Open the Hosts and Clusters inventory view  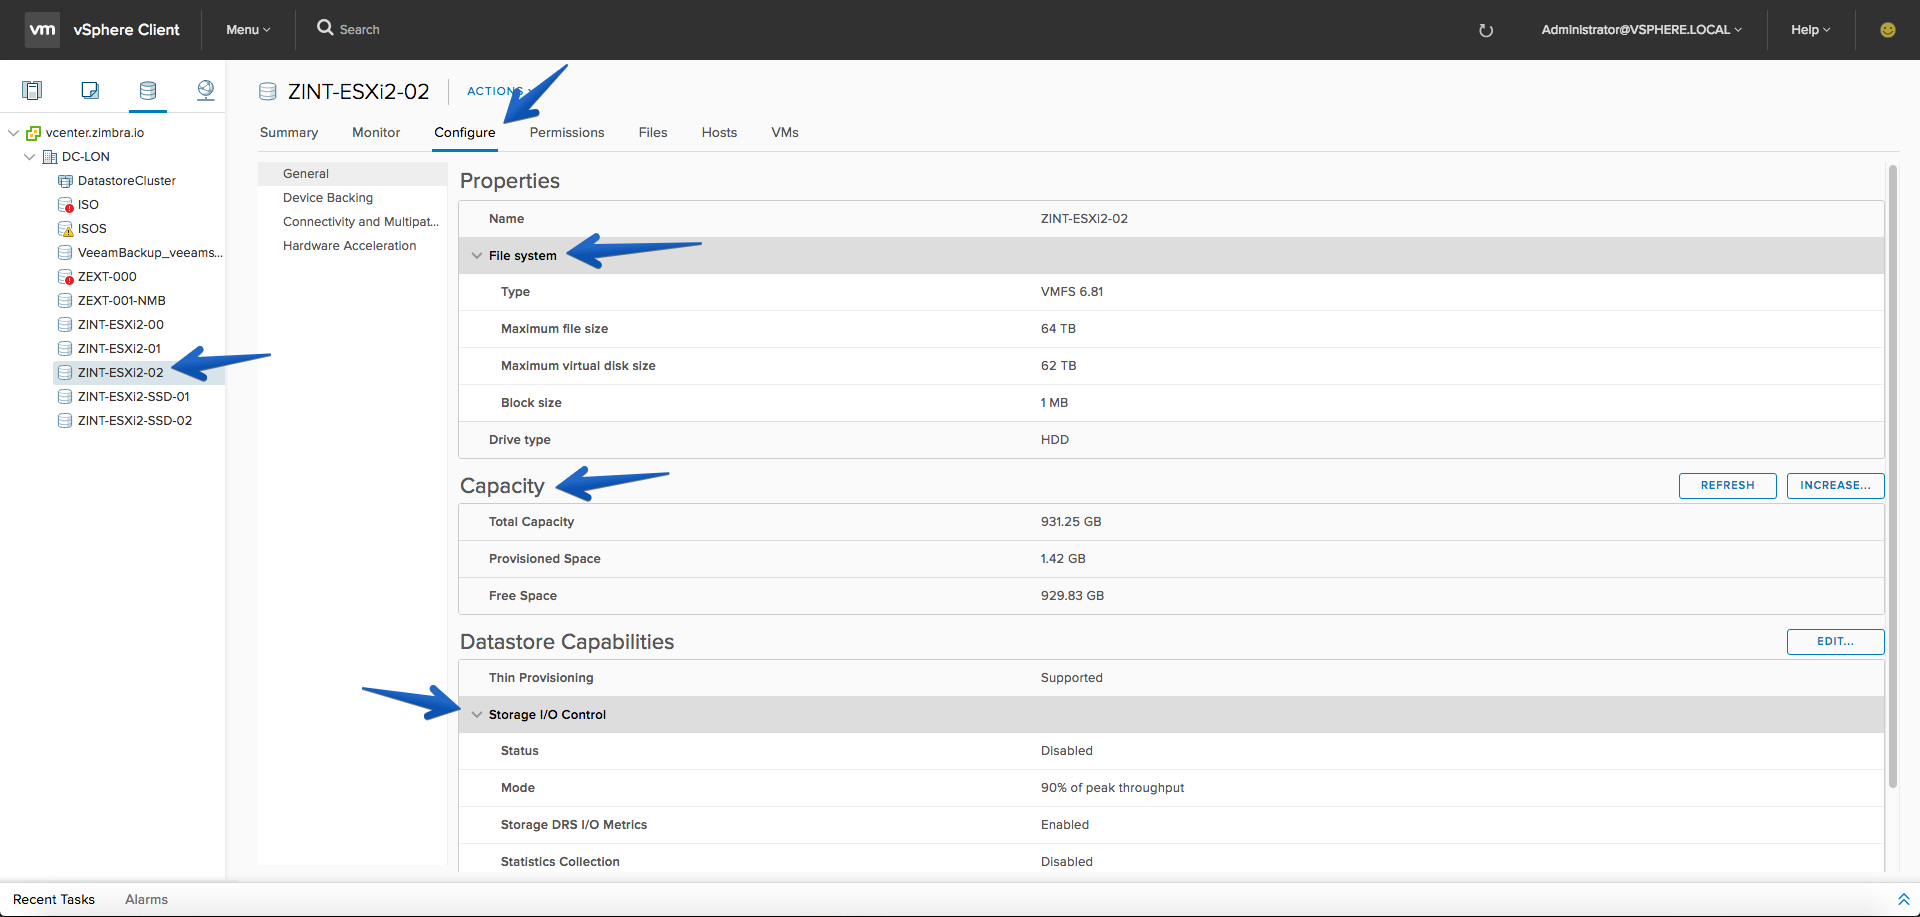pos(32,90)
